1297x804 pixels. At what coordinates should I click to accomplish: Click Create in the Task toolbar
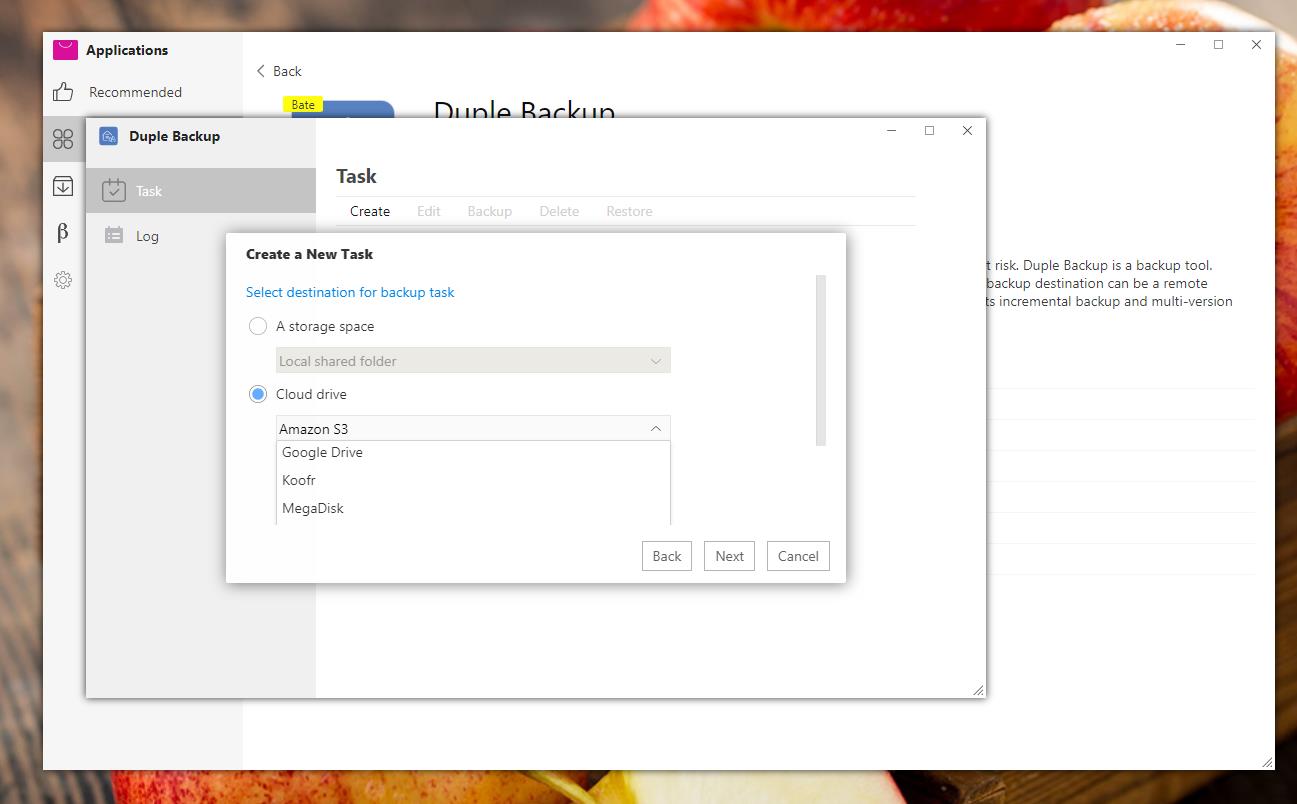pyautogui.click(x=370, y=211)
